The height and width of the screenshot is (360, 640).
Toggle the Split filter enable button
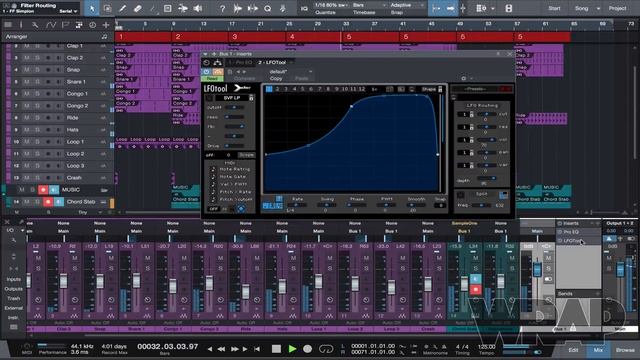pyautogui.click(x=460, y=195)
